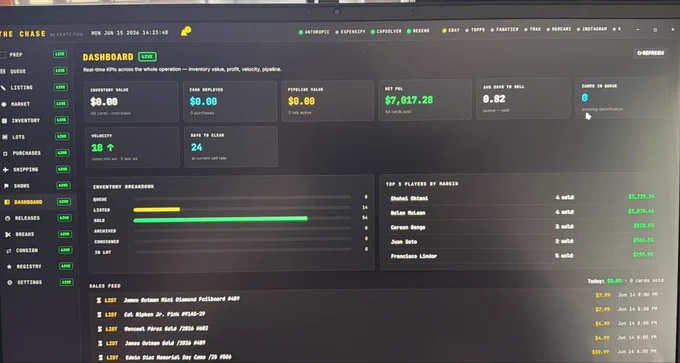This screenshot has height=363, width=680.
Task: Click the Refresh button
Action: click(x=650, y=53)
